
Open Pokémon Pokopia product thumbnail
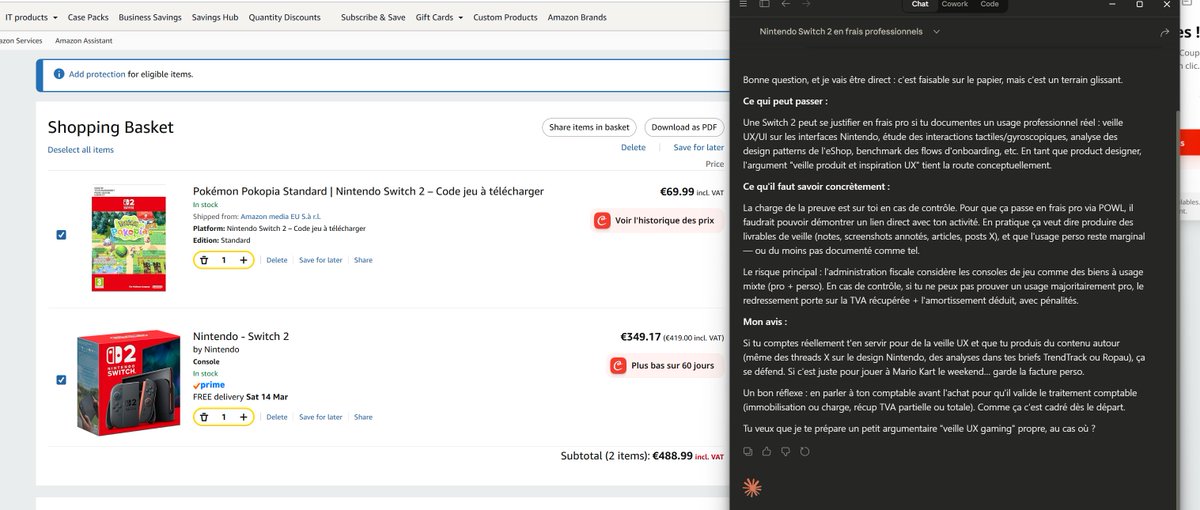[x=128, y=237]
